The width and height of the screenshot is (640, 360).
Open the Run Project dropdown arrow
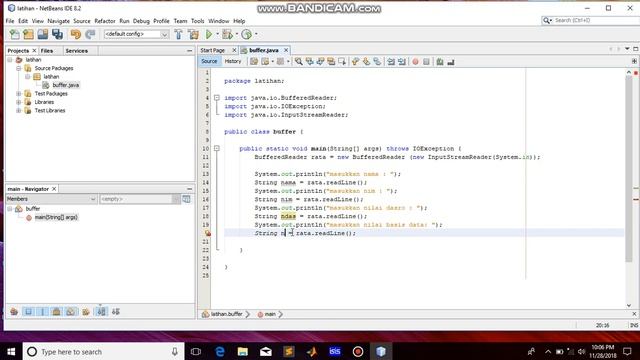(218, 34)
